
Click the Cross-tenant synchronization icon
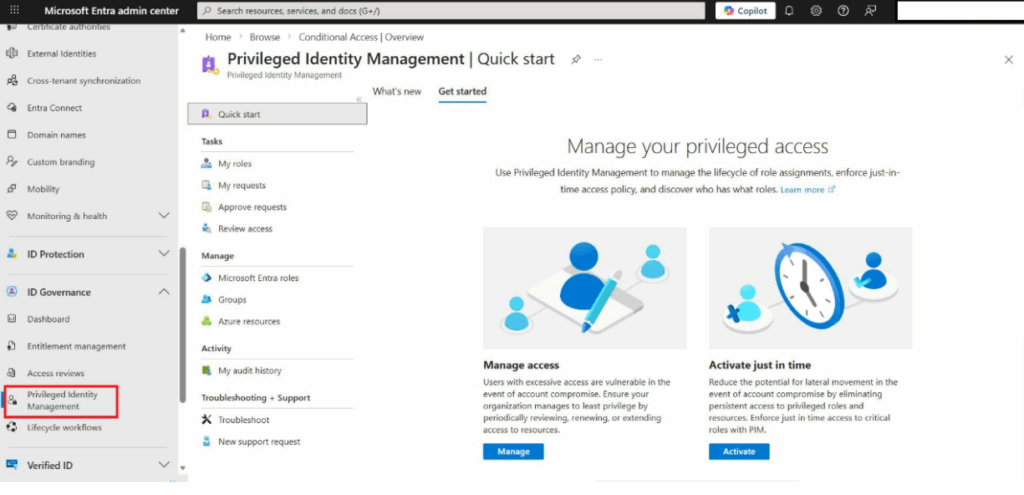coord(12,81)
